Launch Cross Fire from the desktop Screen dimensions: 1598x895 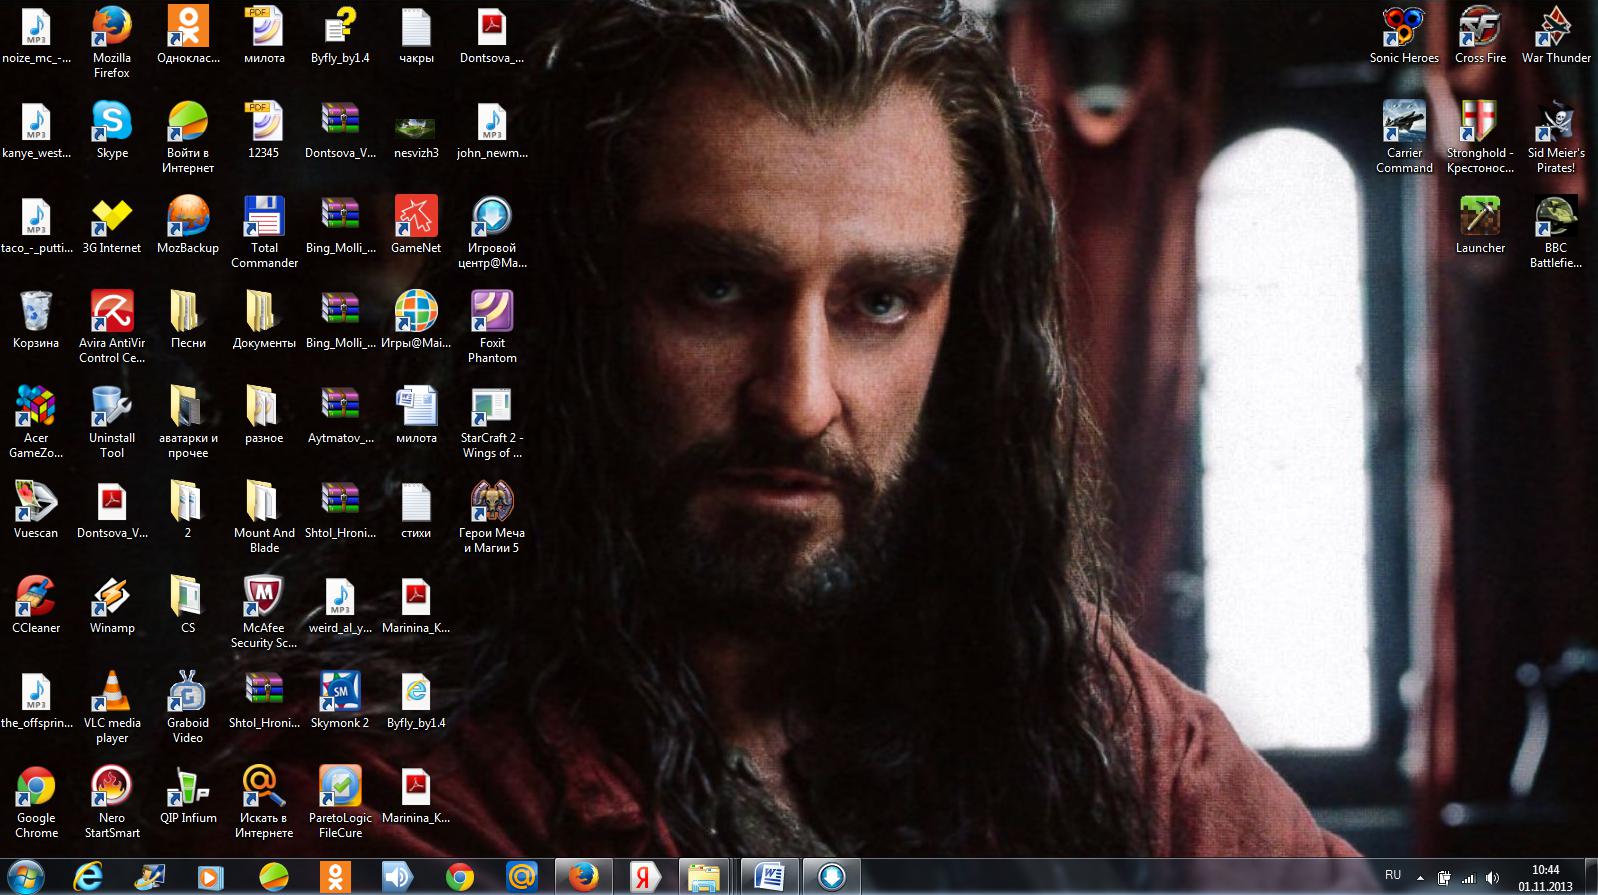1480,36
